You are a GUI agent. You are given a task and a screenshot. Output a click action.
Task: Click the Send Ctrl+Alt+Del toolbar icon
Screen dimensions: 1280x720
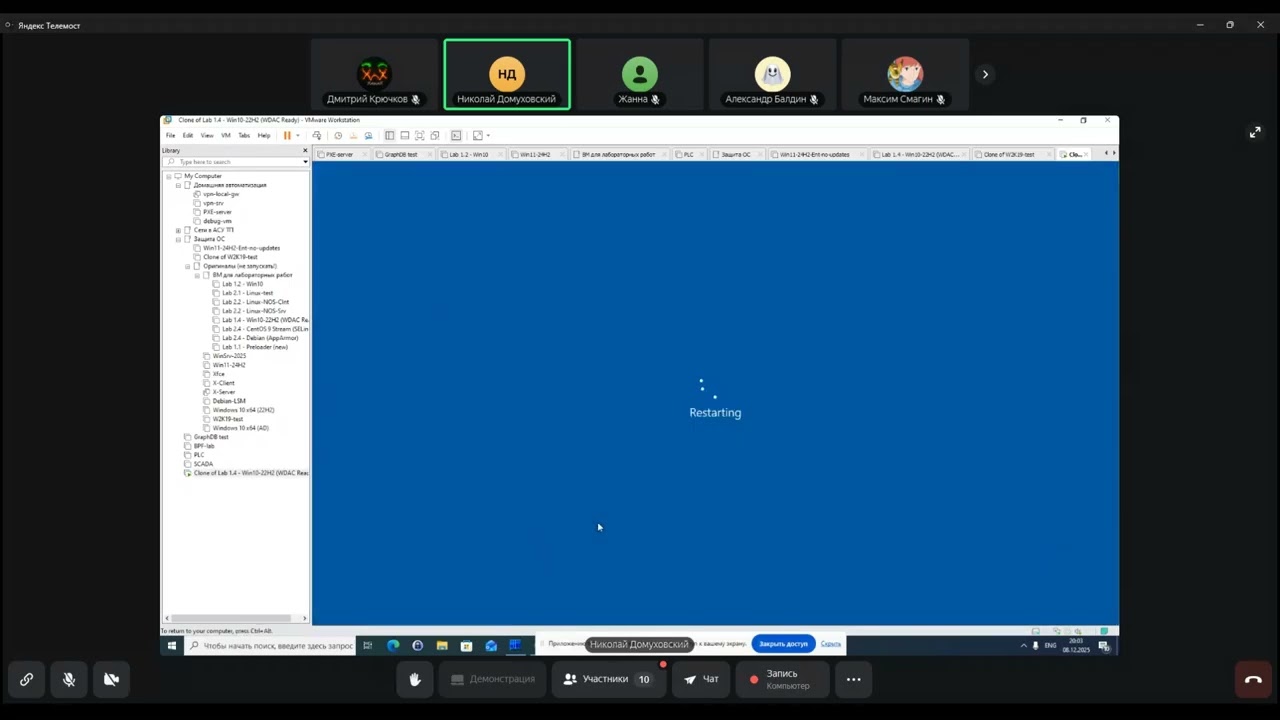tap(317, 135)
